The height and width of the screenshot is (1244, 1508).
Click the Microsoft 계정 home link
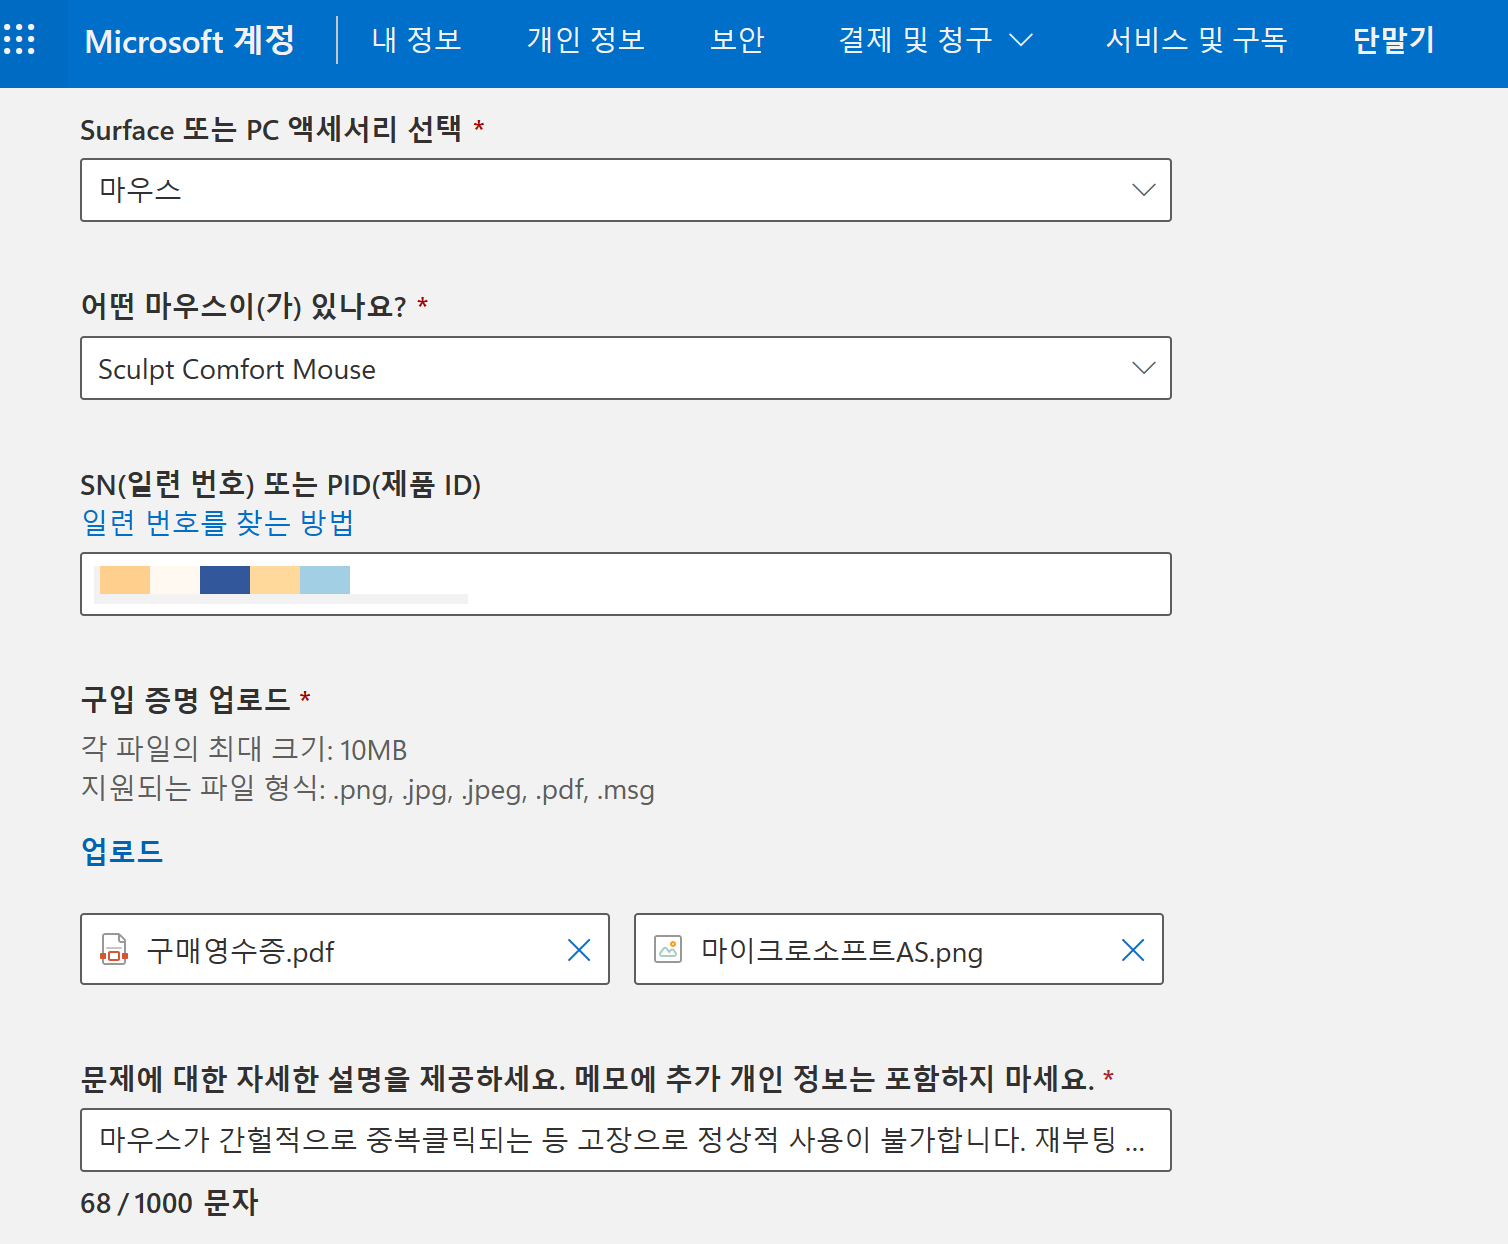pyautogui.click(x=190, y=41)
